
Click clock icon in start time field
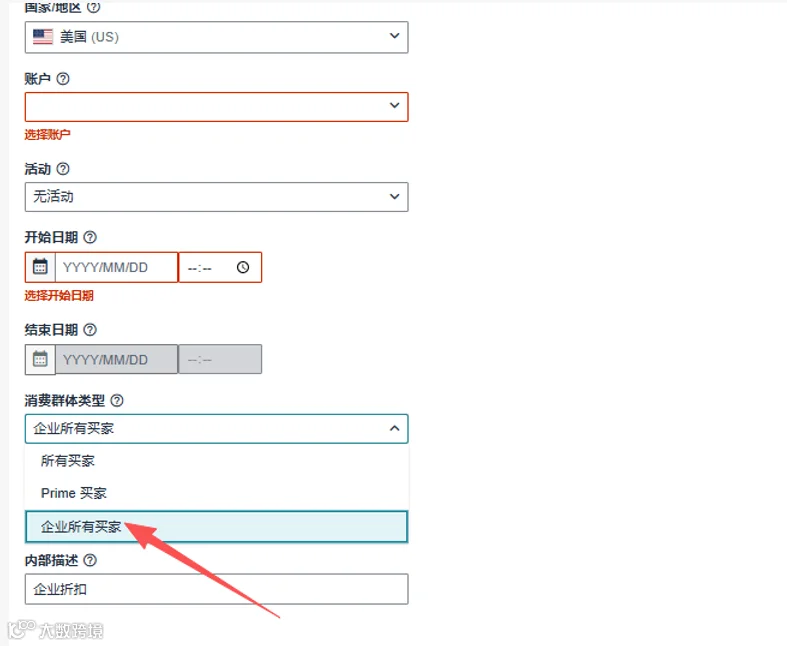coord(243,267)
